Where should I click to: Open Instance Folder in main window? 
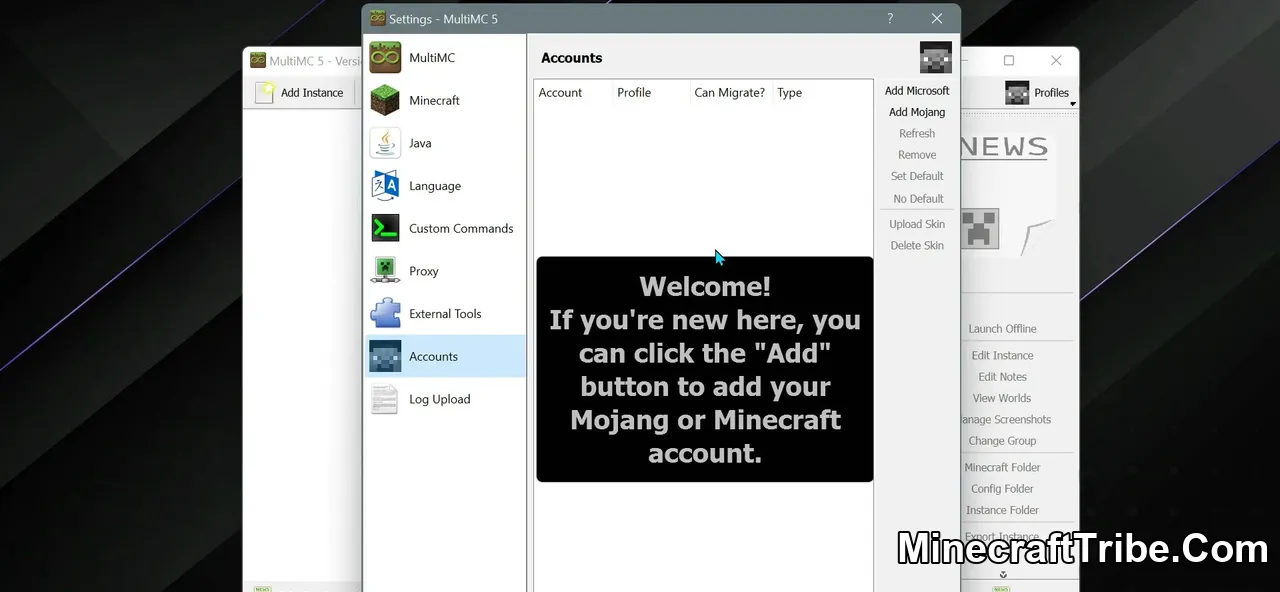tap(1002, 510)
